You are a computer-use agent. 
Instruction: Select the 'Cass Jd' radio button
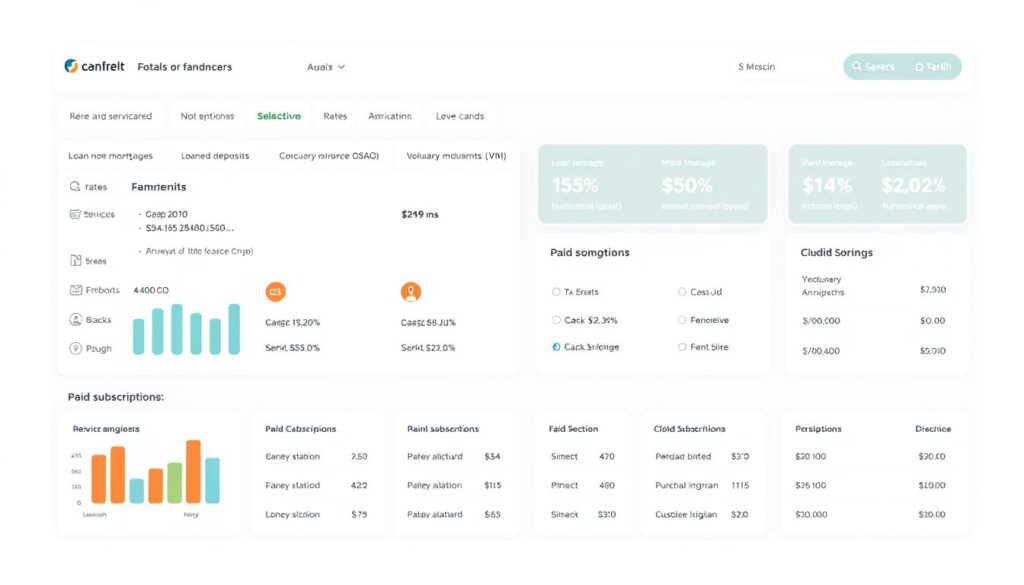pos(682,292)
